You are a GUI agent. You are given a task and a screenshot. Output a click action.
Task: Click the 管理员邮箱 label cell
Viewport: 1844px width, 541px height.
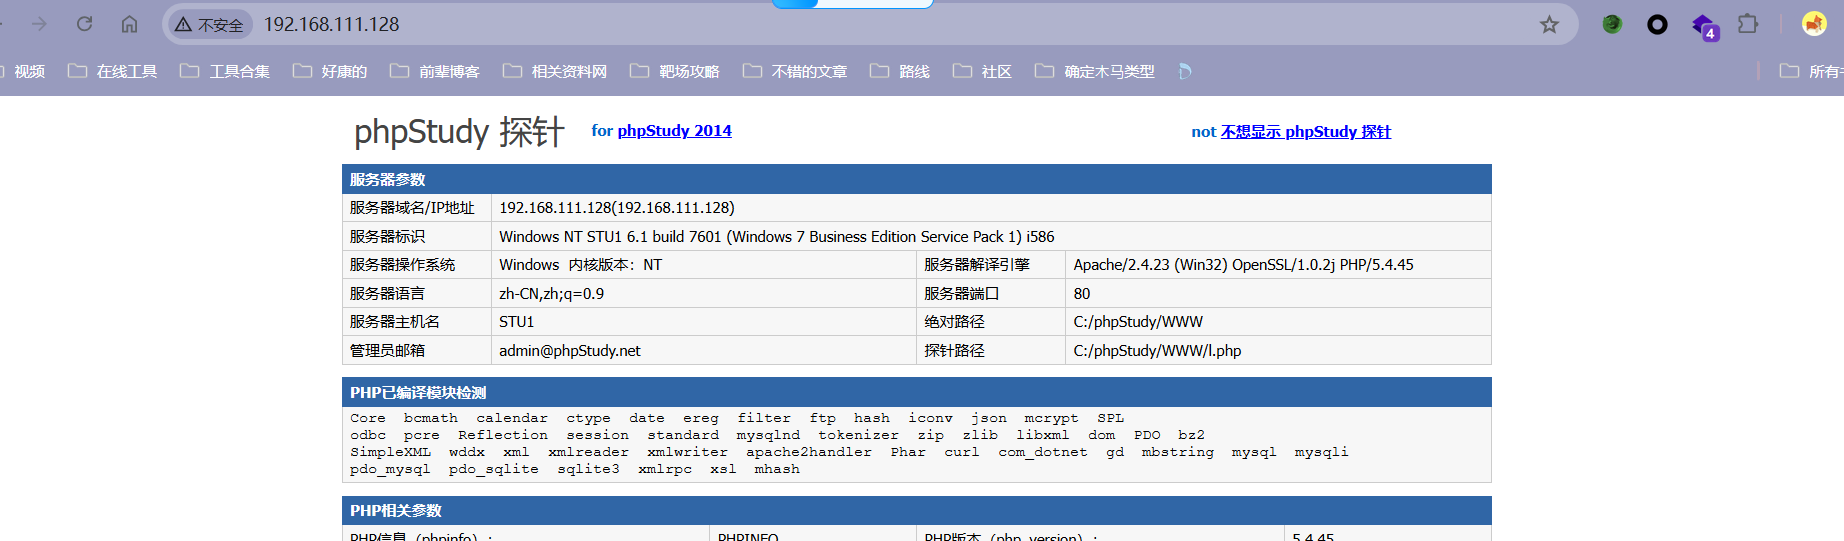(416, 351)
